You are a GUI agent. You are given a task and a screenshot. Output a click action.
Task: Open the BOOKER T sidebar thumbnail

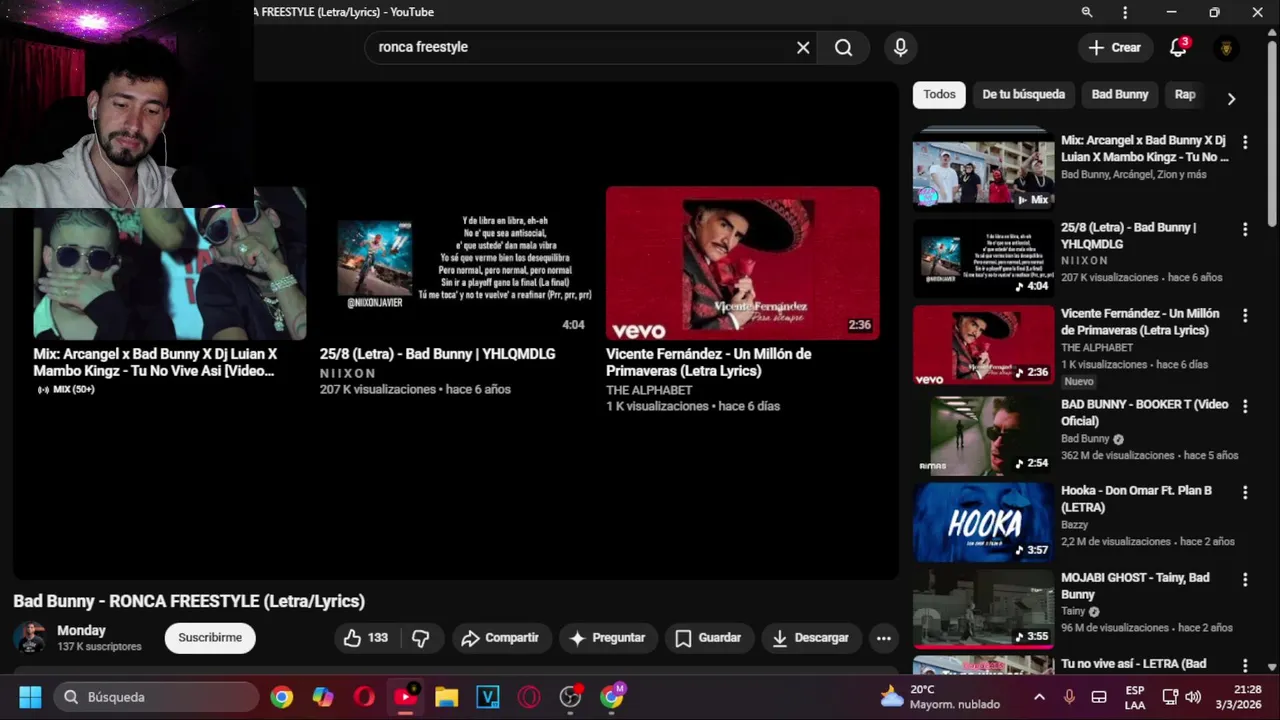tap(983, 435)
